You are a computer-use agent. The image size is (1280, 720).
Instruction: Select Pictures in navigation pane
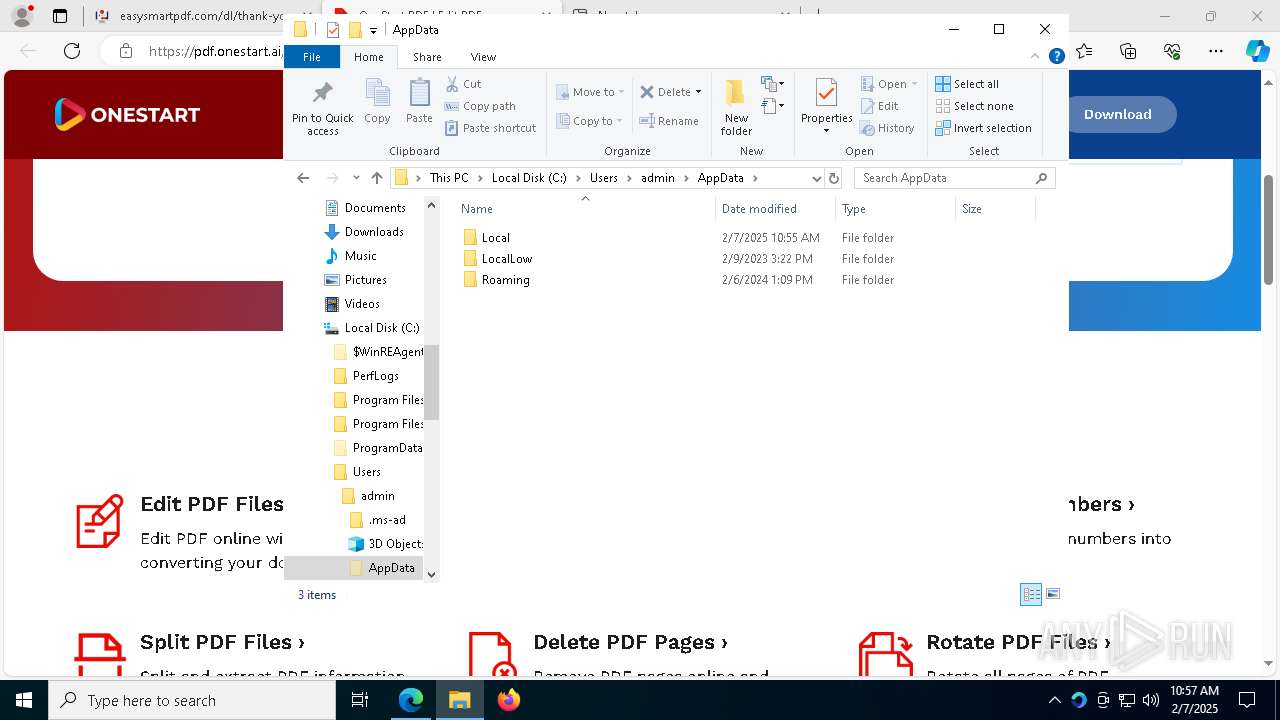tap(356, 280)
